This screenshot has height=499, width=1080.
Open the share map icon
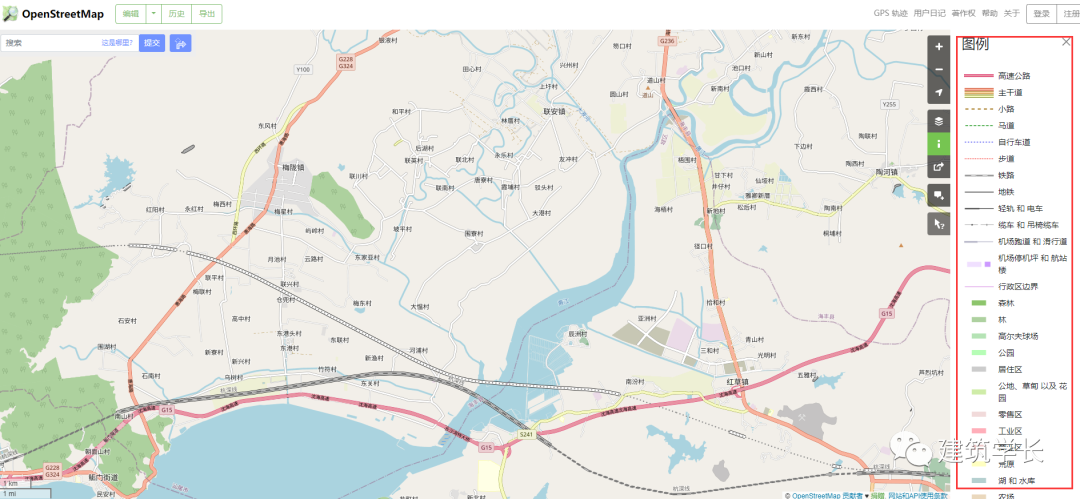point(938,167)
